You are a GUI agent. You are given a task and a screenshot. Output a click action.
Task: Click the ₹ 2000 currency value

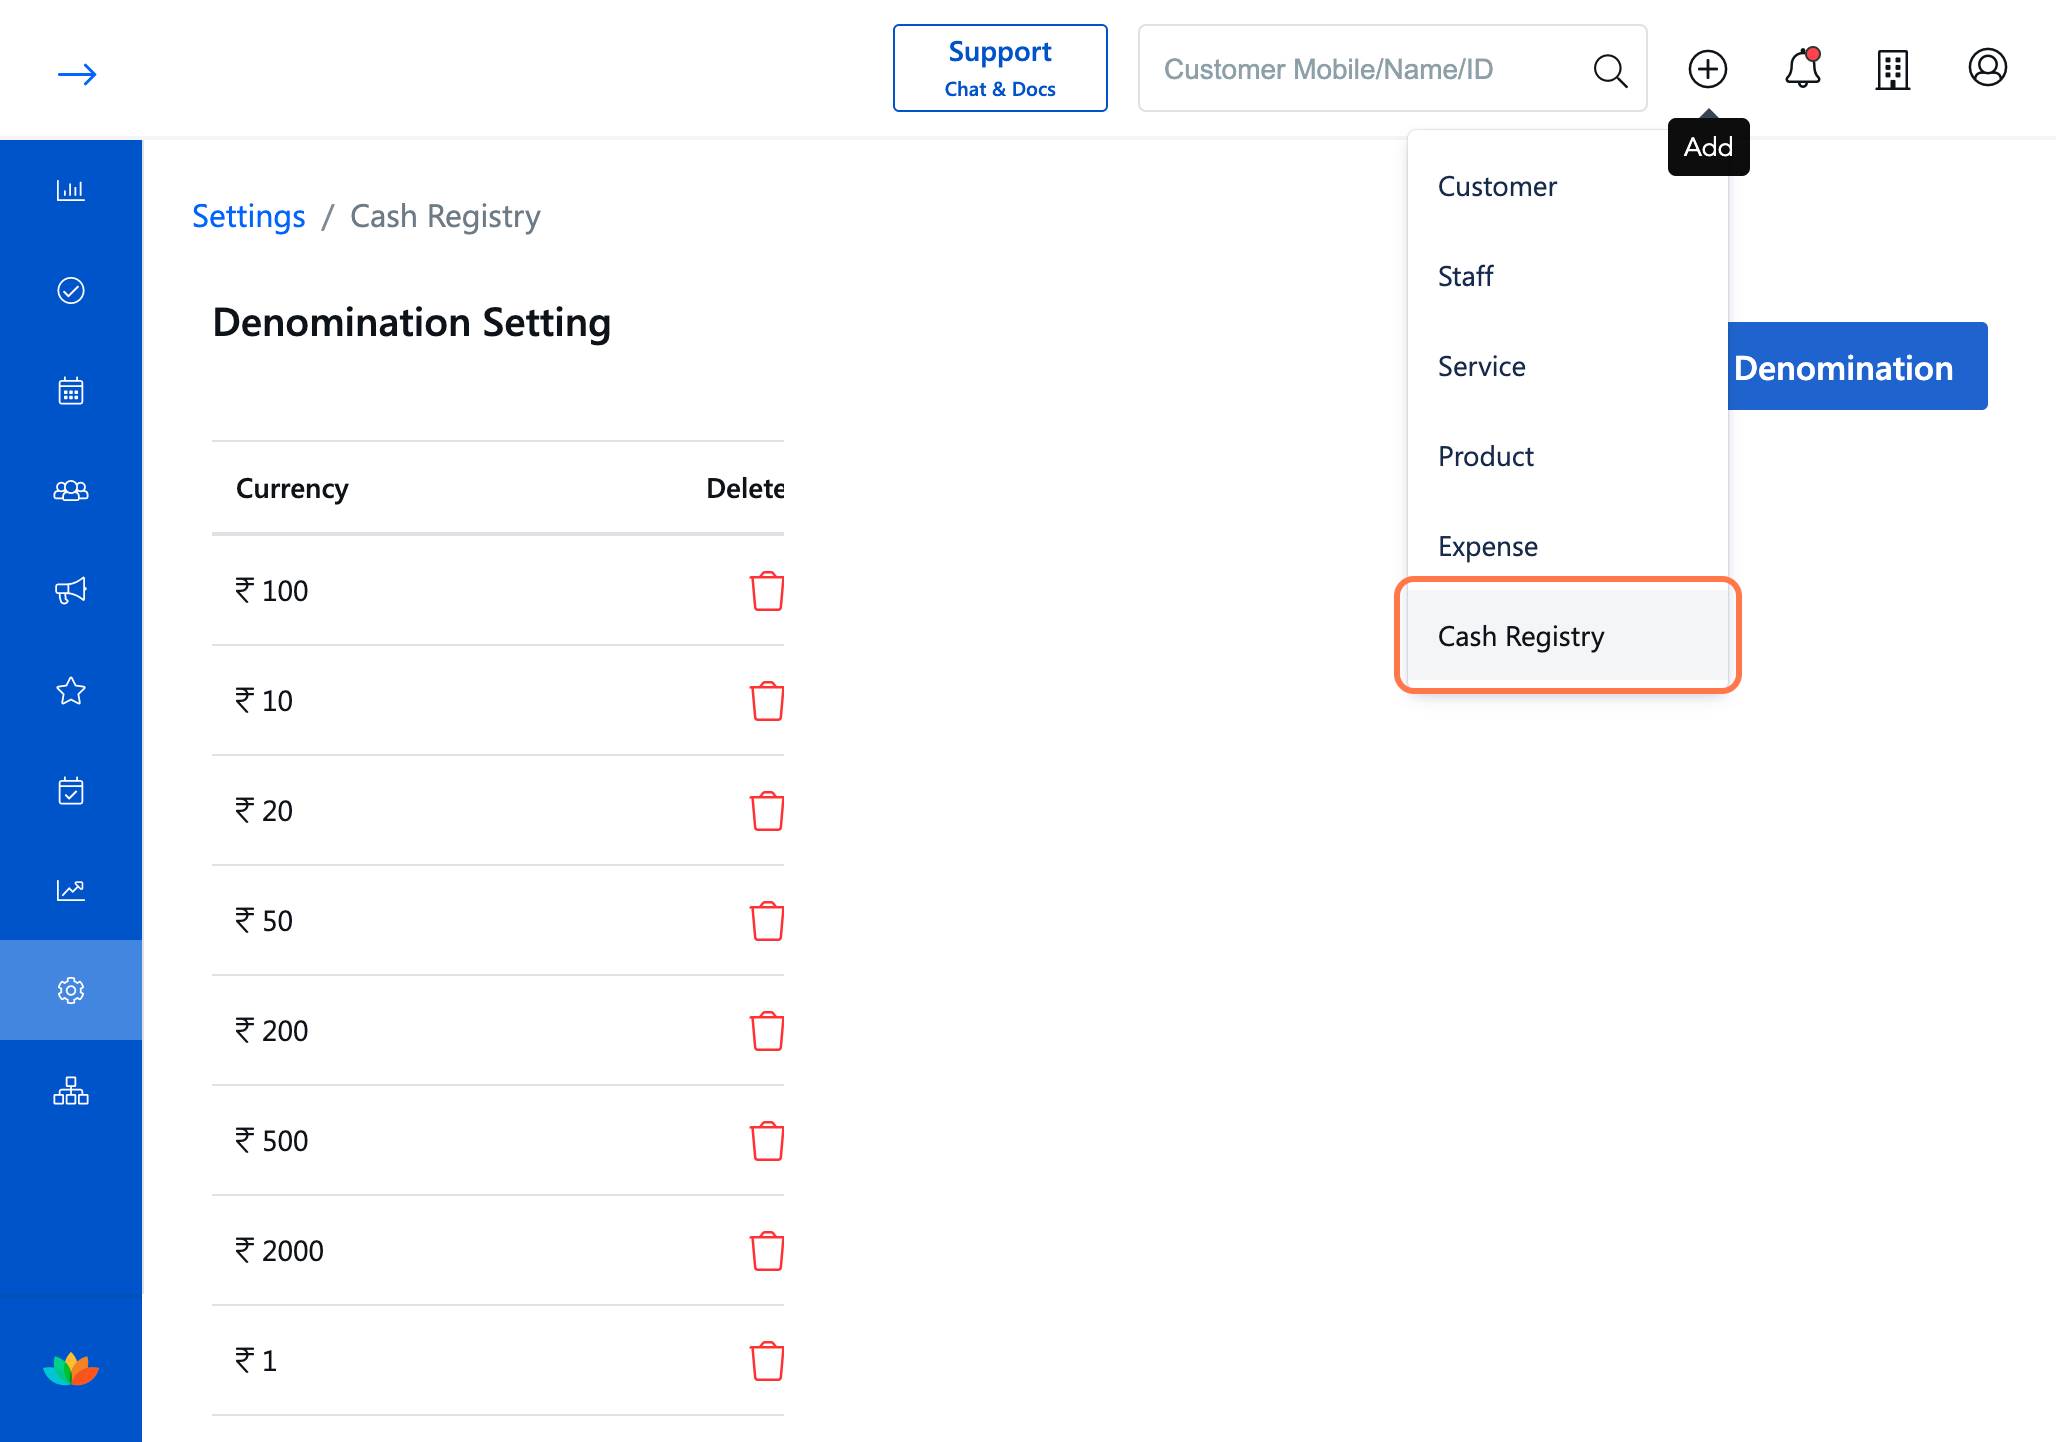pyautogui.click(x=279, y=1251)
